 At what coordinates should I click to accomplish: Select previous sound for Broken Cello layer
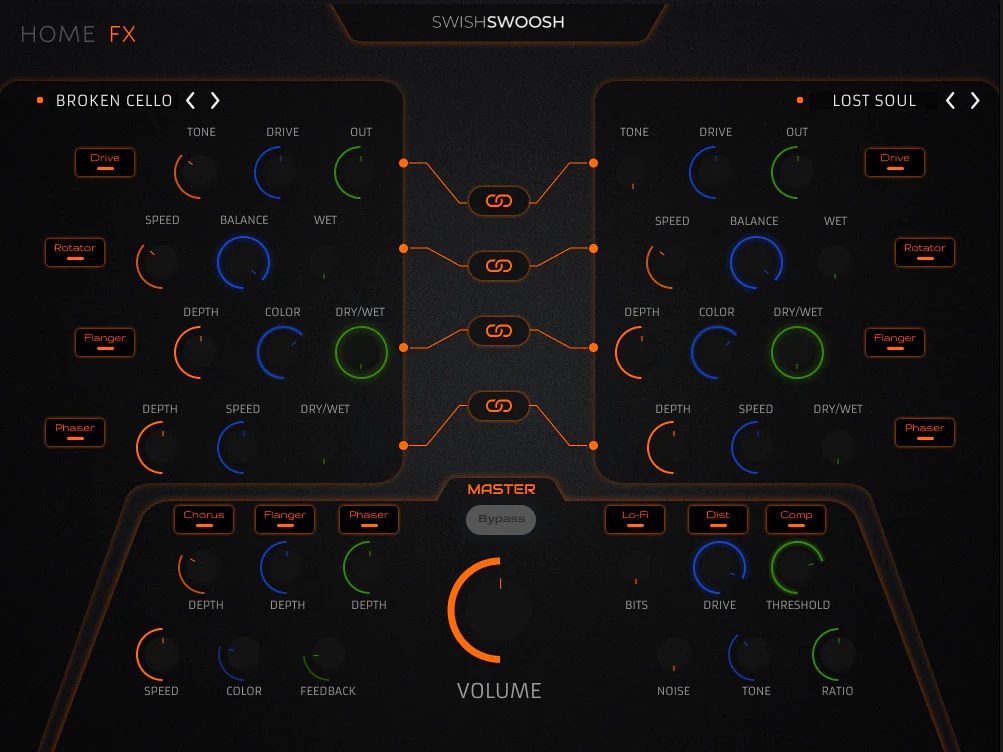[x=190, y=100]
